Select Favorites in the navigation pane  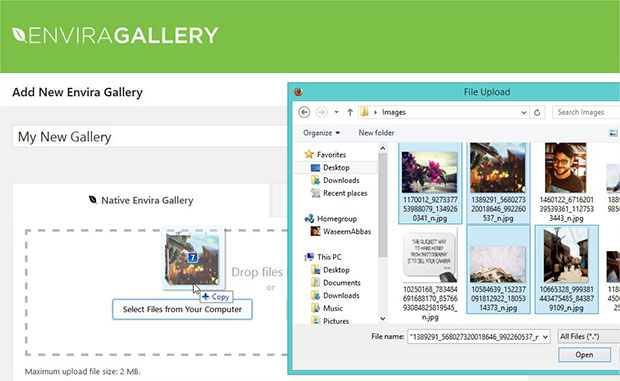[325, 155]
